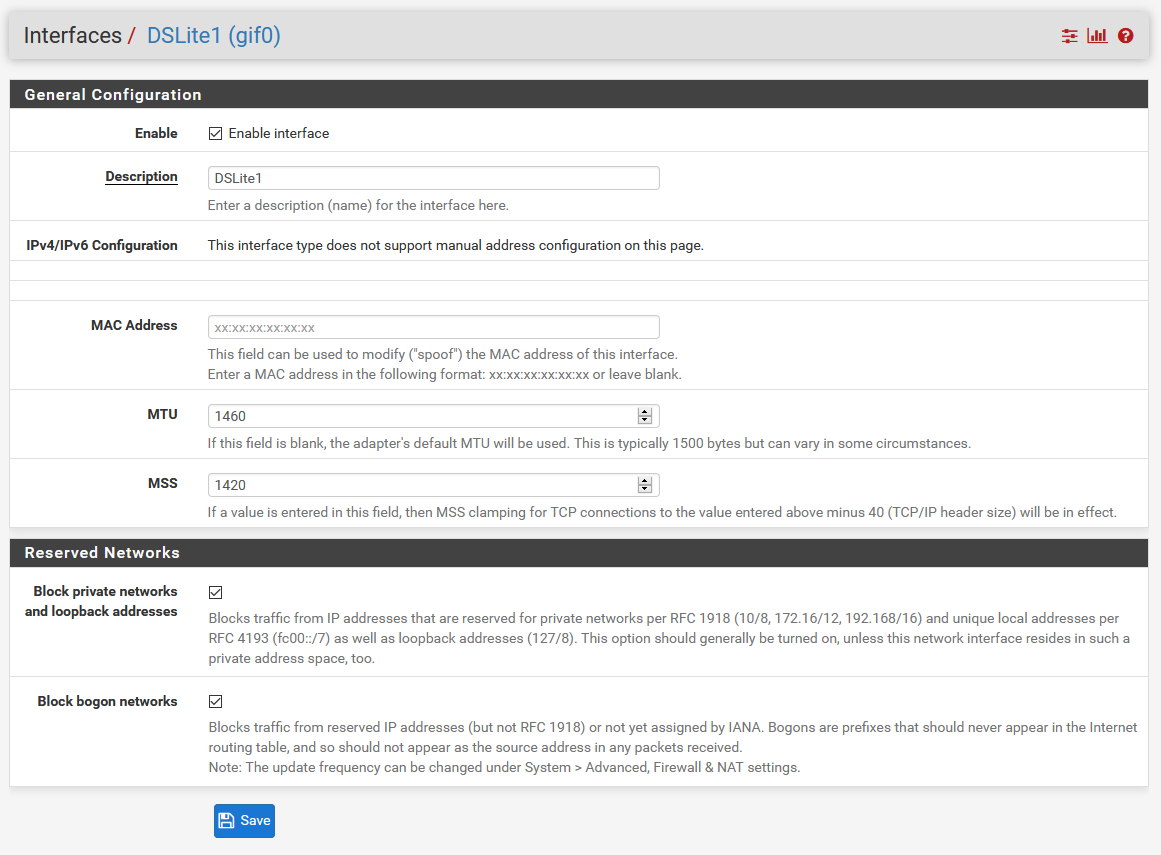The height and width of the screenshot is (855, 1161).
Task: Click the 'Note: The update frequency' help text
Action: (x=504, y=767)
